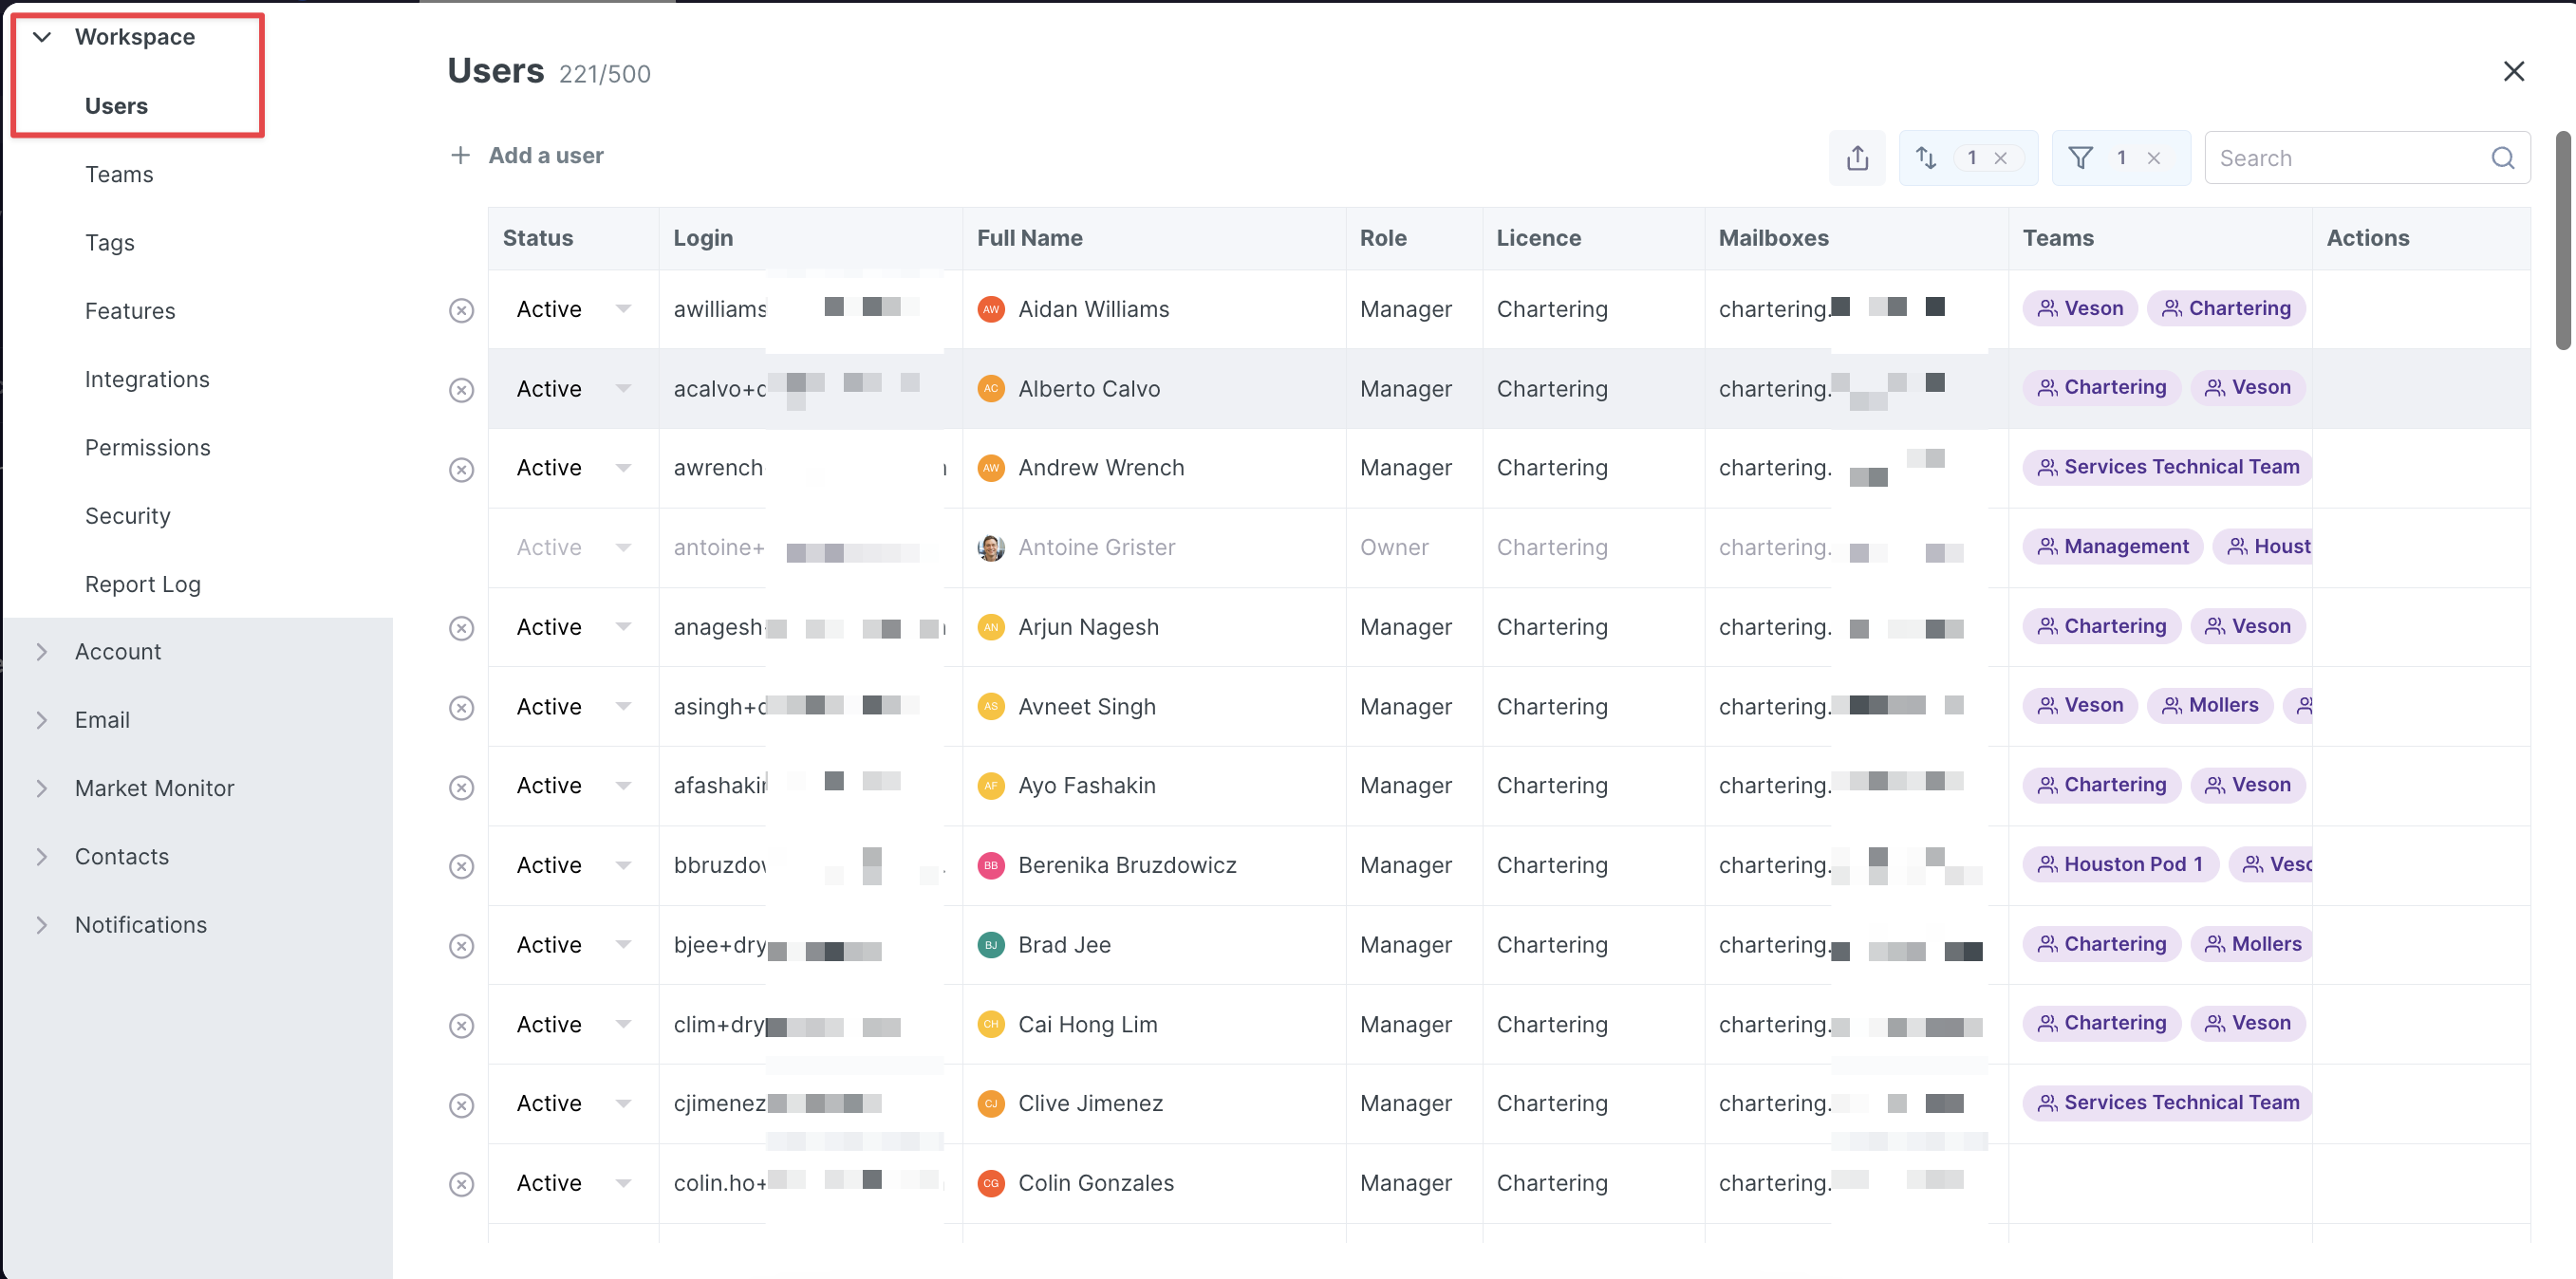Screen dimensions: 2576x1279
Task: Clear the active sort with its X
Action: (2001, 158)
